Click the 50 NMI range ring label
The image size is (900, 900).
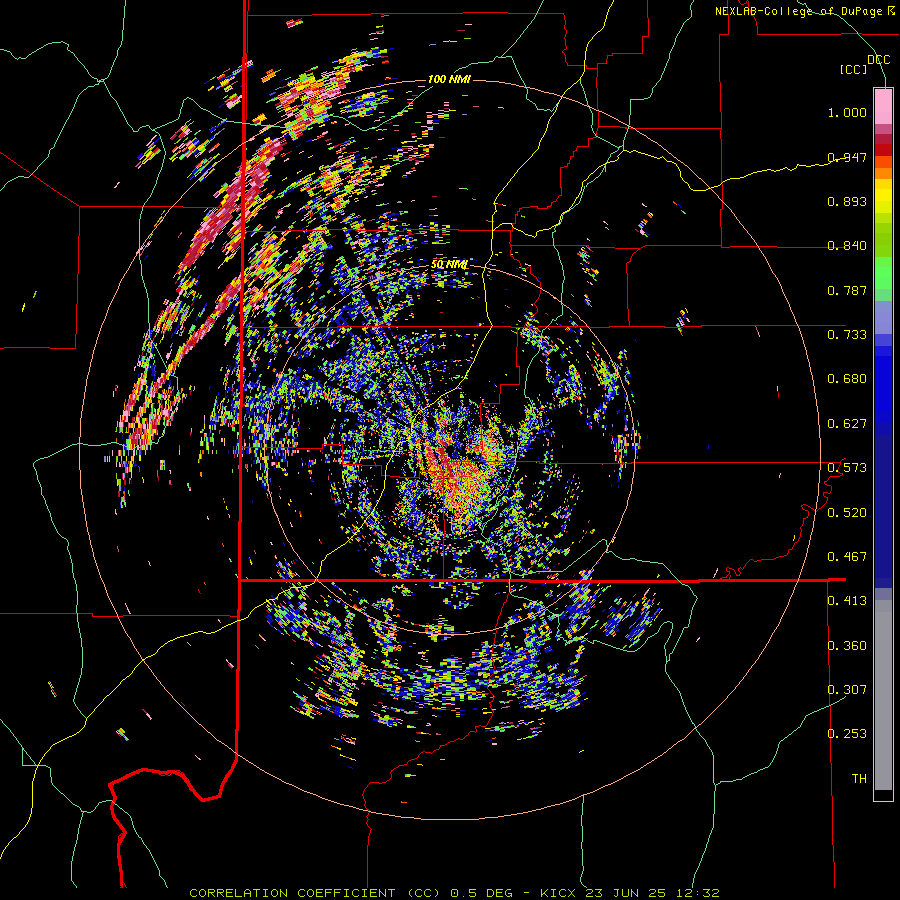point(449,265)
